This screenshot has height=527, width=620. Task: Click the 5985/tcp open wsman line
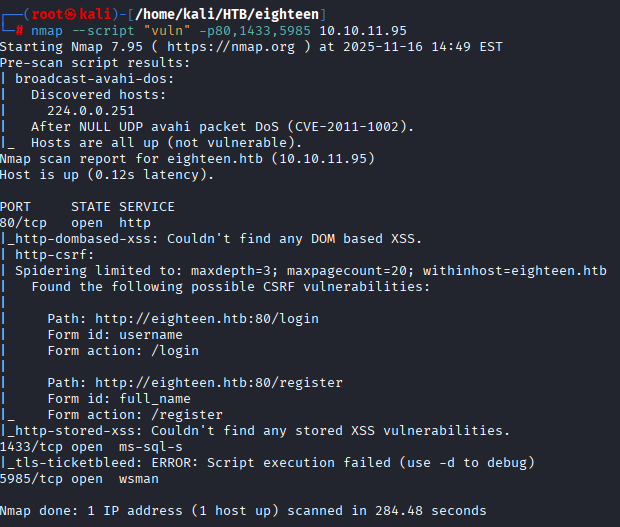76,478
